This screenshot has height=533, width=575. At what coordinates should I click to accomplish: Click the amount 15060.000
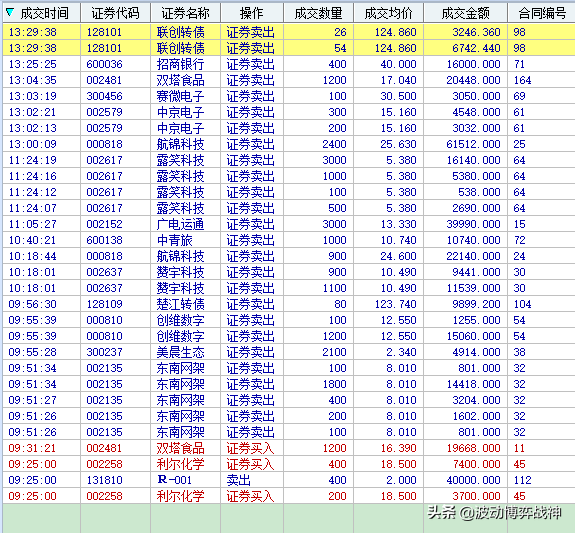coord(473,336)
